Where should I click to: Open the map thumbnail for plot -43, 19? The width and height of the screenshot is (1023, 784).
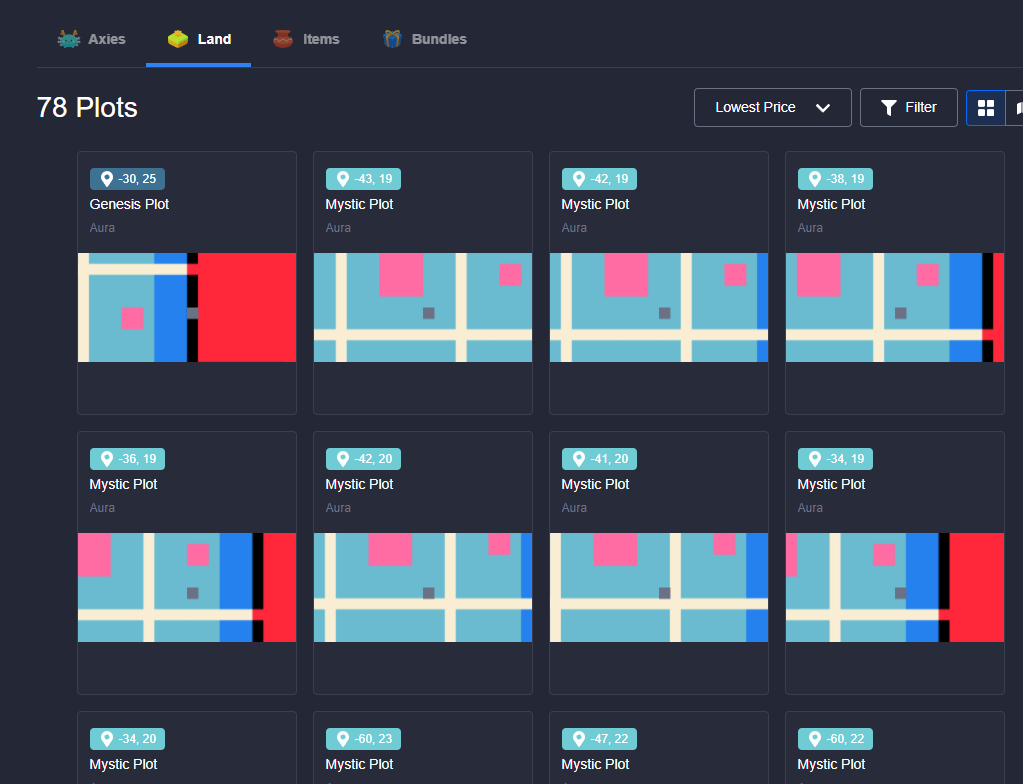coord(423,307)
